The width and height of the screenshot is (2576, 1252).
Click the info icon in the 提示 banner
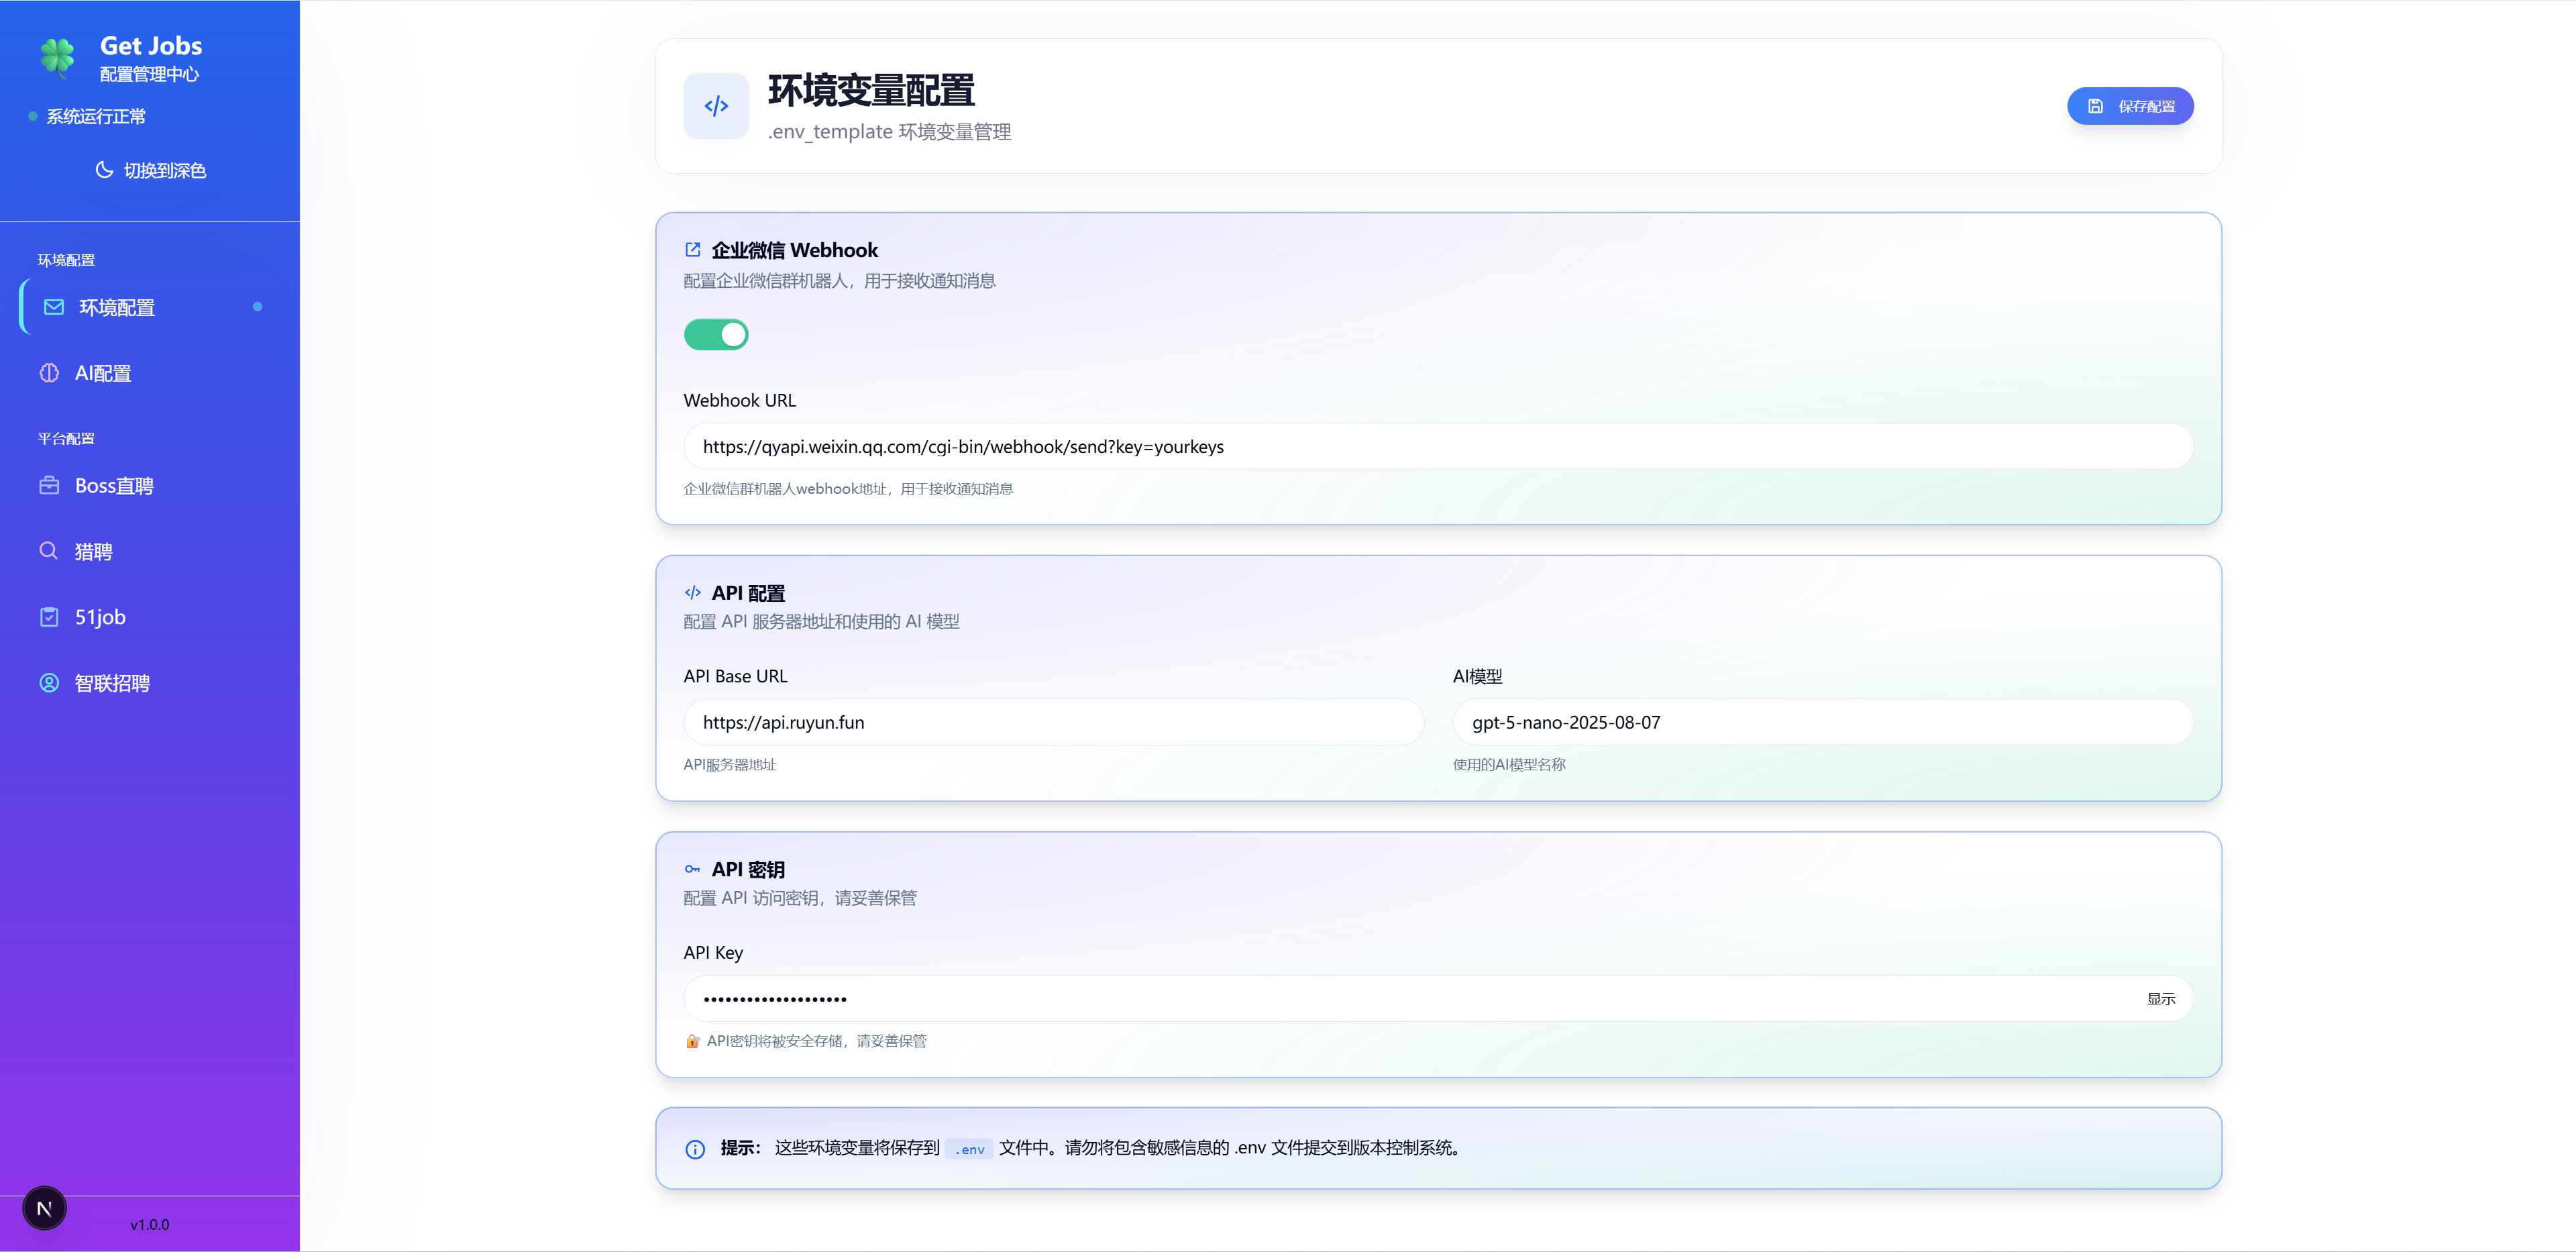point(695,1148)
